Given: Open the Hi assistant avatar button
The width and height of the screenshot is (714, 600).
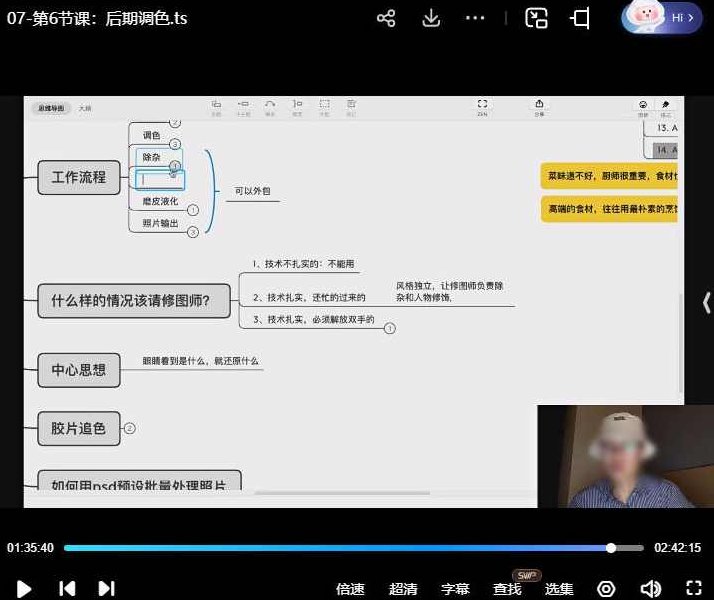Looking at the screenshot, I should pos(662,17).
